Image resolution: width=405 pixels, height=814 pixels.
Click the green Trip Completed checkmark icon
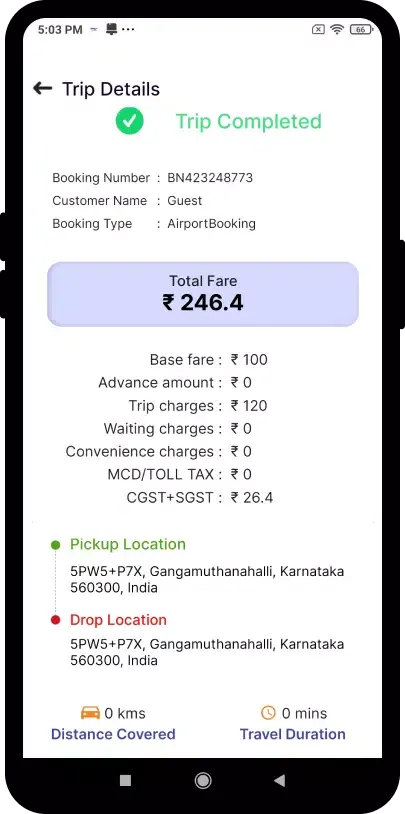(x=129, y=121)
